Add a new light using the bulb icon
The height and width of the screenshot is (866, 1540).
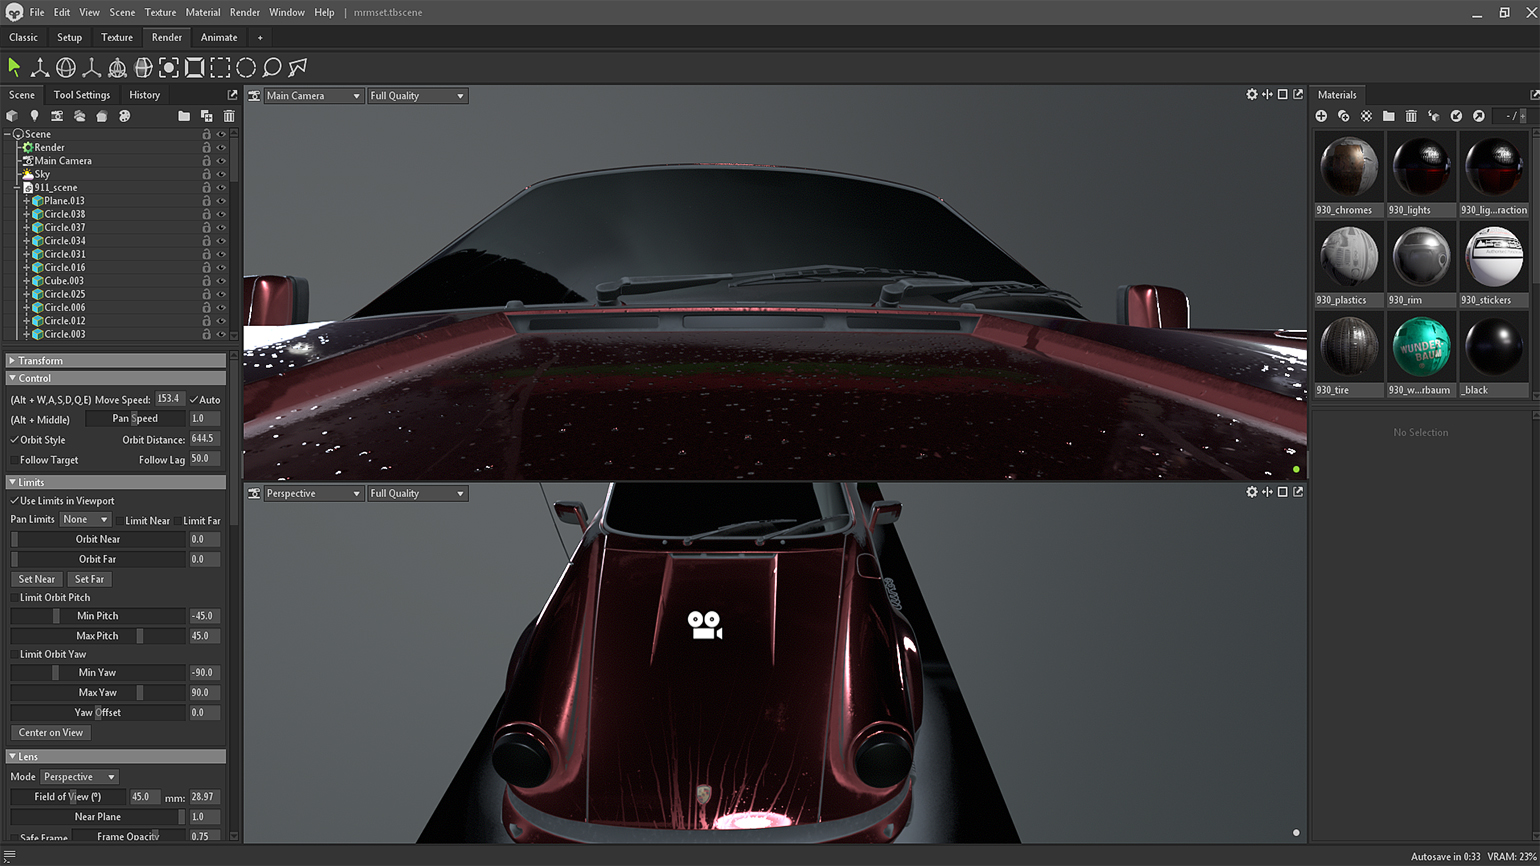34,116
